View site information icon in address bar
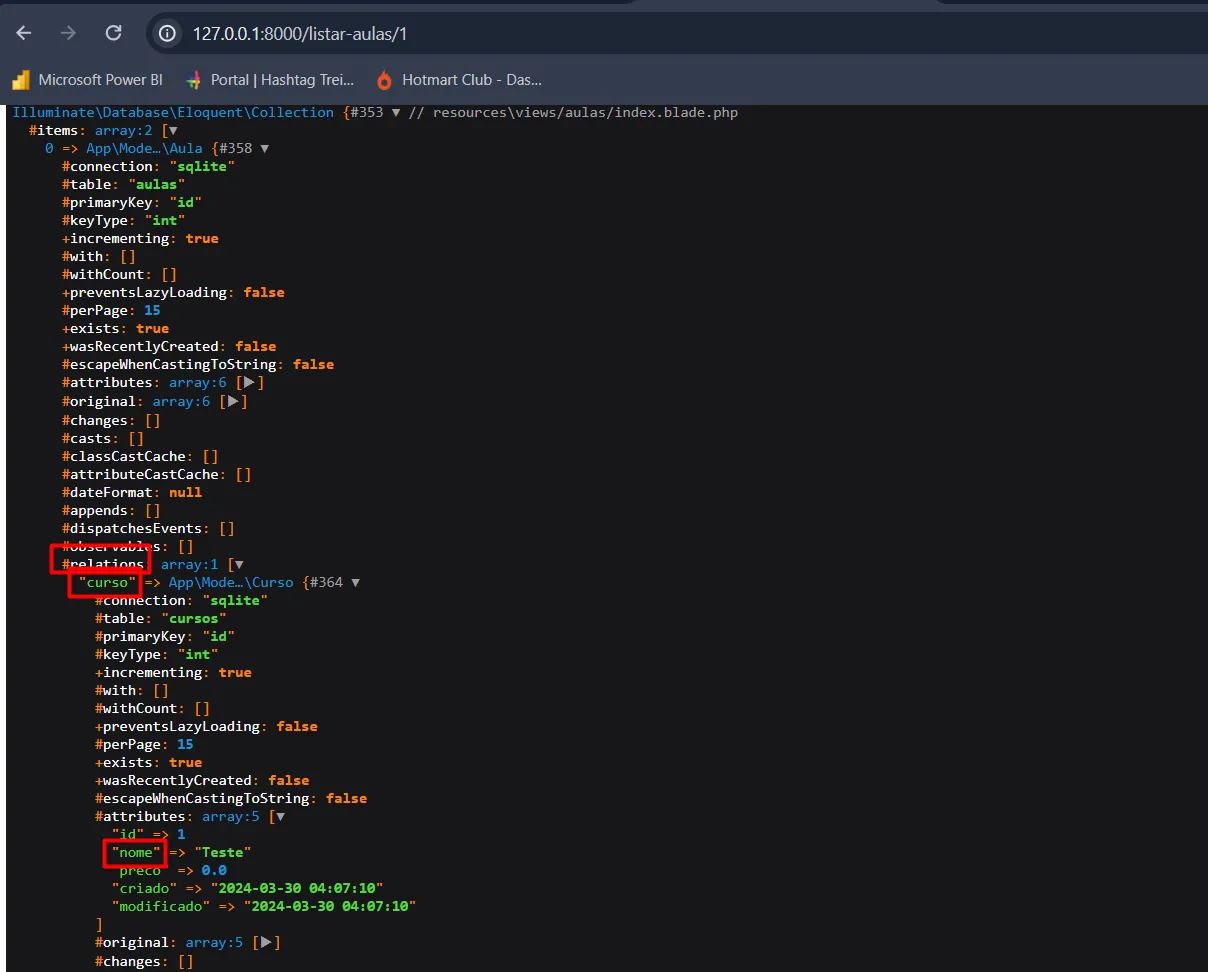 pos(168,34)
